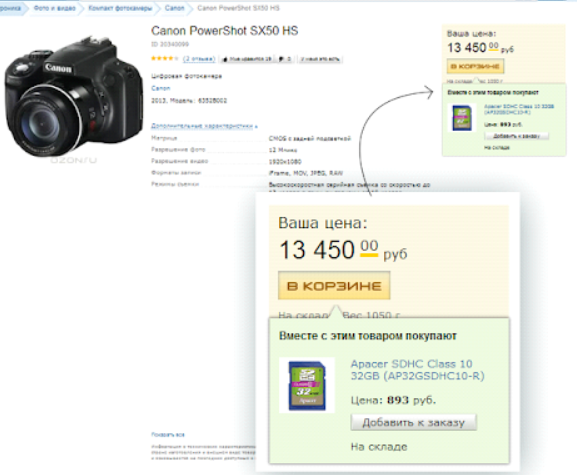Screen dimensions: 577x475
Task: Click the Canon camera product image
Action: [x=74, y=98]
